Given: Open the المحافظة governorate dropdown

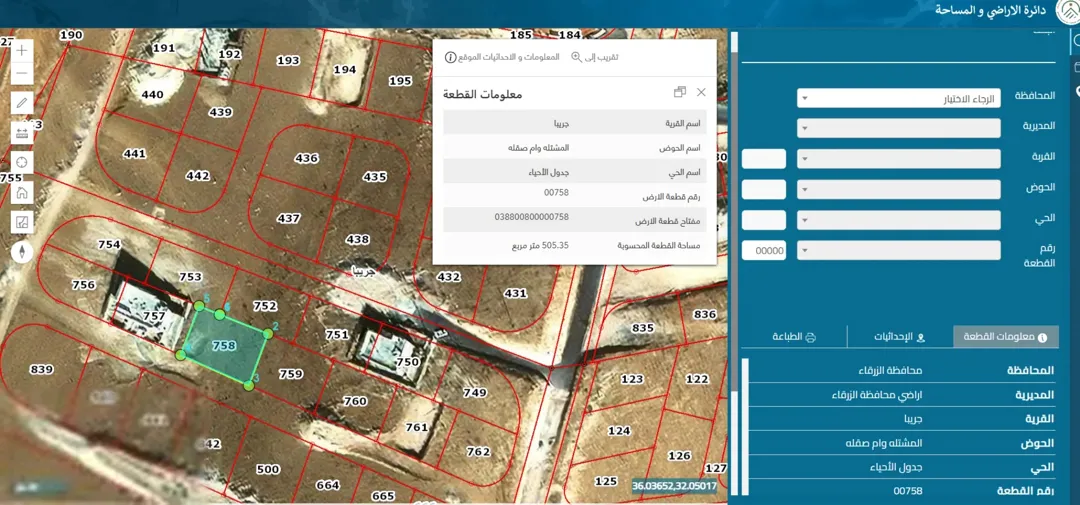Looking at the screenshot, I should [898, 98].
